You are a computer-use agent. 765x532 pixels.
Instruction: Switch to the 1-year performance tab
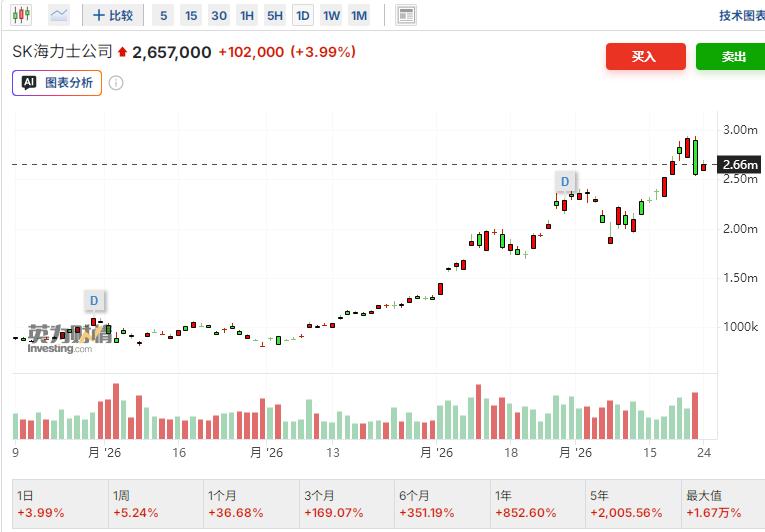pos(538,504)
